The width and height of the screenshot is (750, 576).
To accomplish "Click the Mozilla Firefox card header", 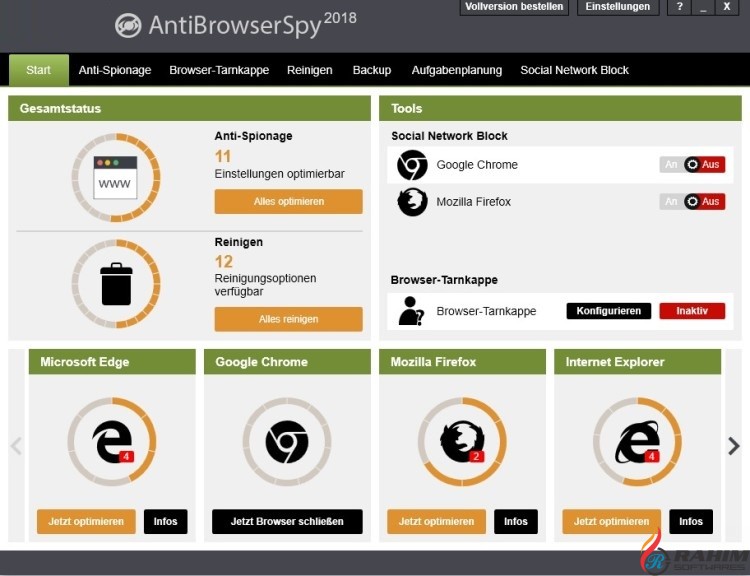I will click(462, 362).
